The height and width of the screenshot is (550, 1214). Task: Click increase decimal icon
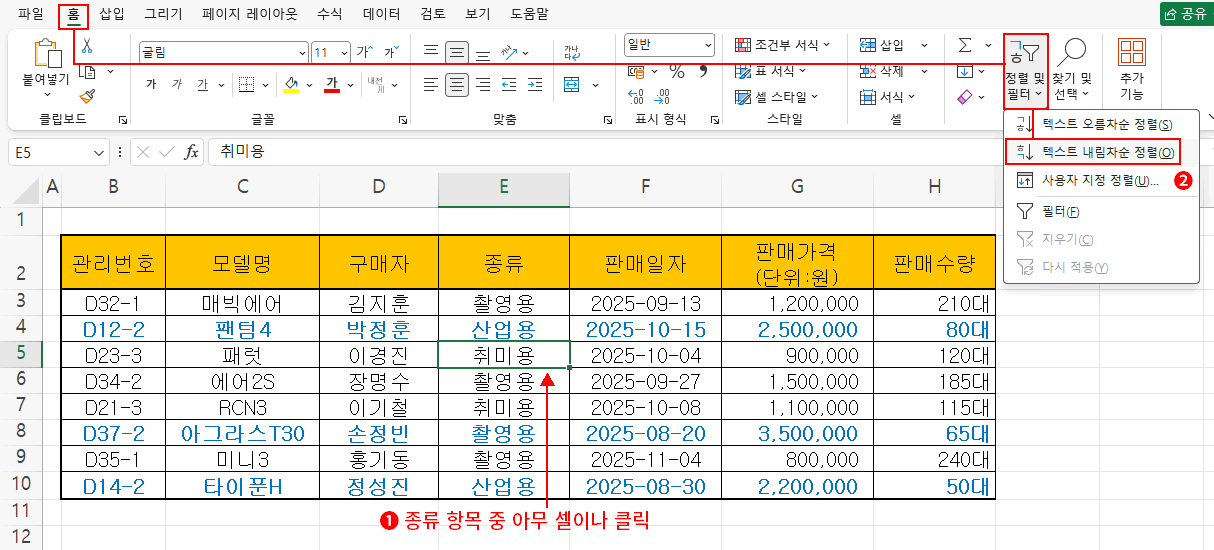(636, 97)
